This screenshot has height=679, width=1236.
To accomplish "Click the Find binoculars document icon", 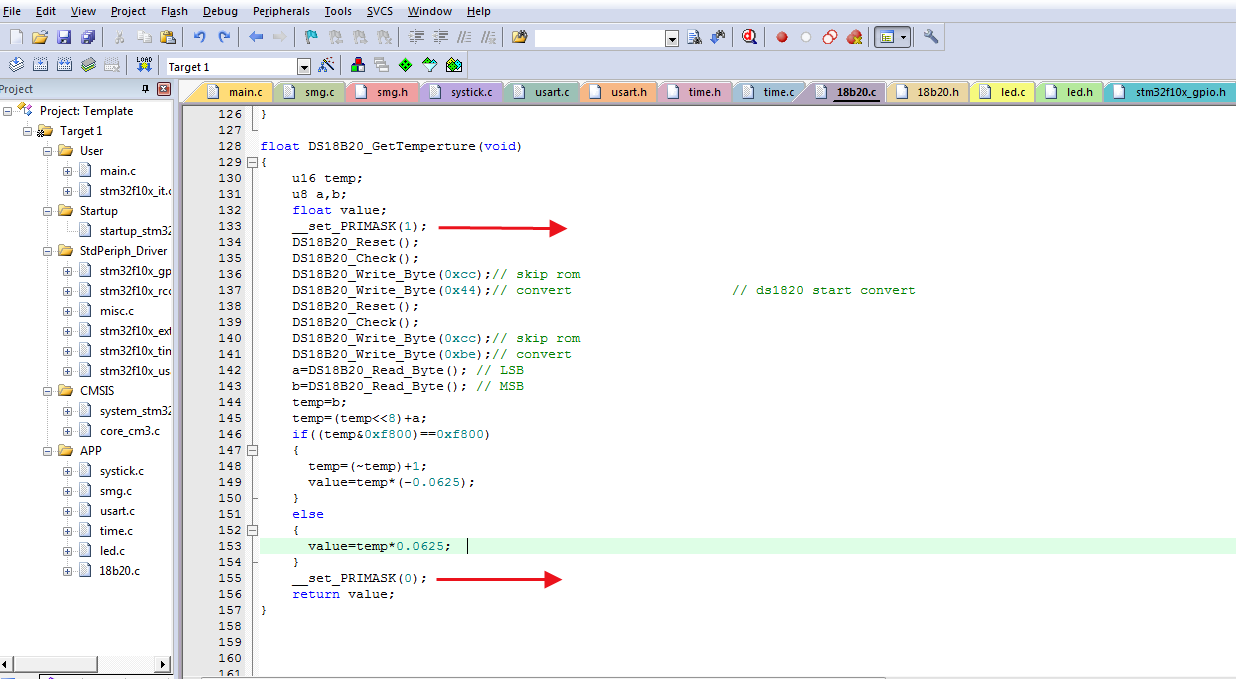I will pyautogui.click(x=694, y=37).
